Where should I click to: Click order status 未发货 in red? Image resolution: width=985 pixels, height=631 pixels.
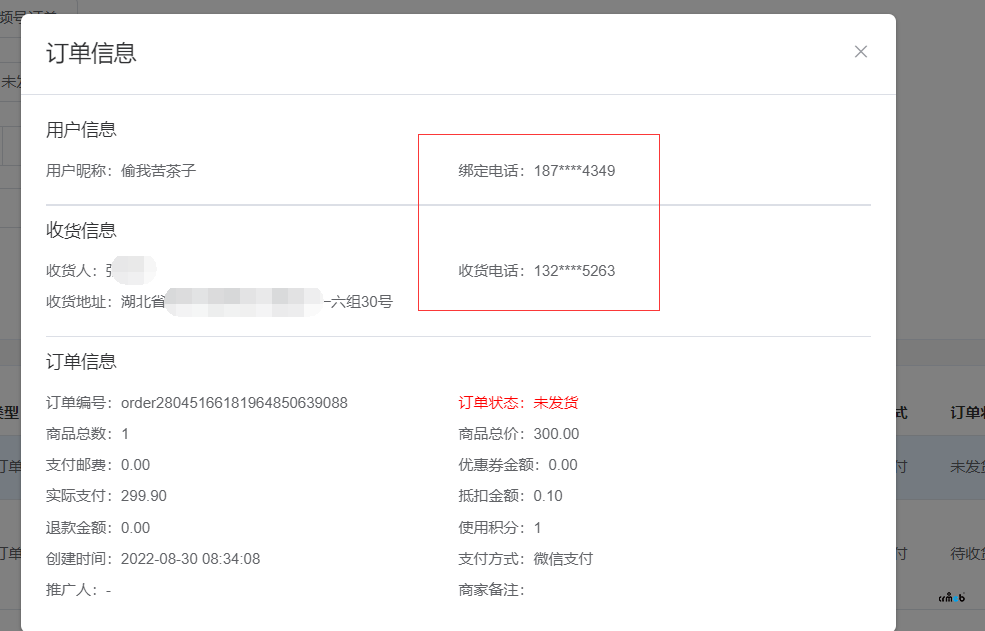tap(555, 403)
